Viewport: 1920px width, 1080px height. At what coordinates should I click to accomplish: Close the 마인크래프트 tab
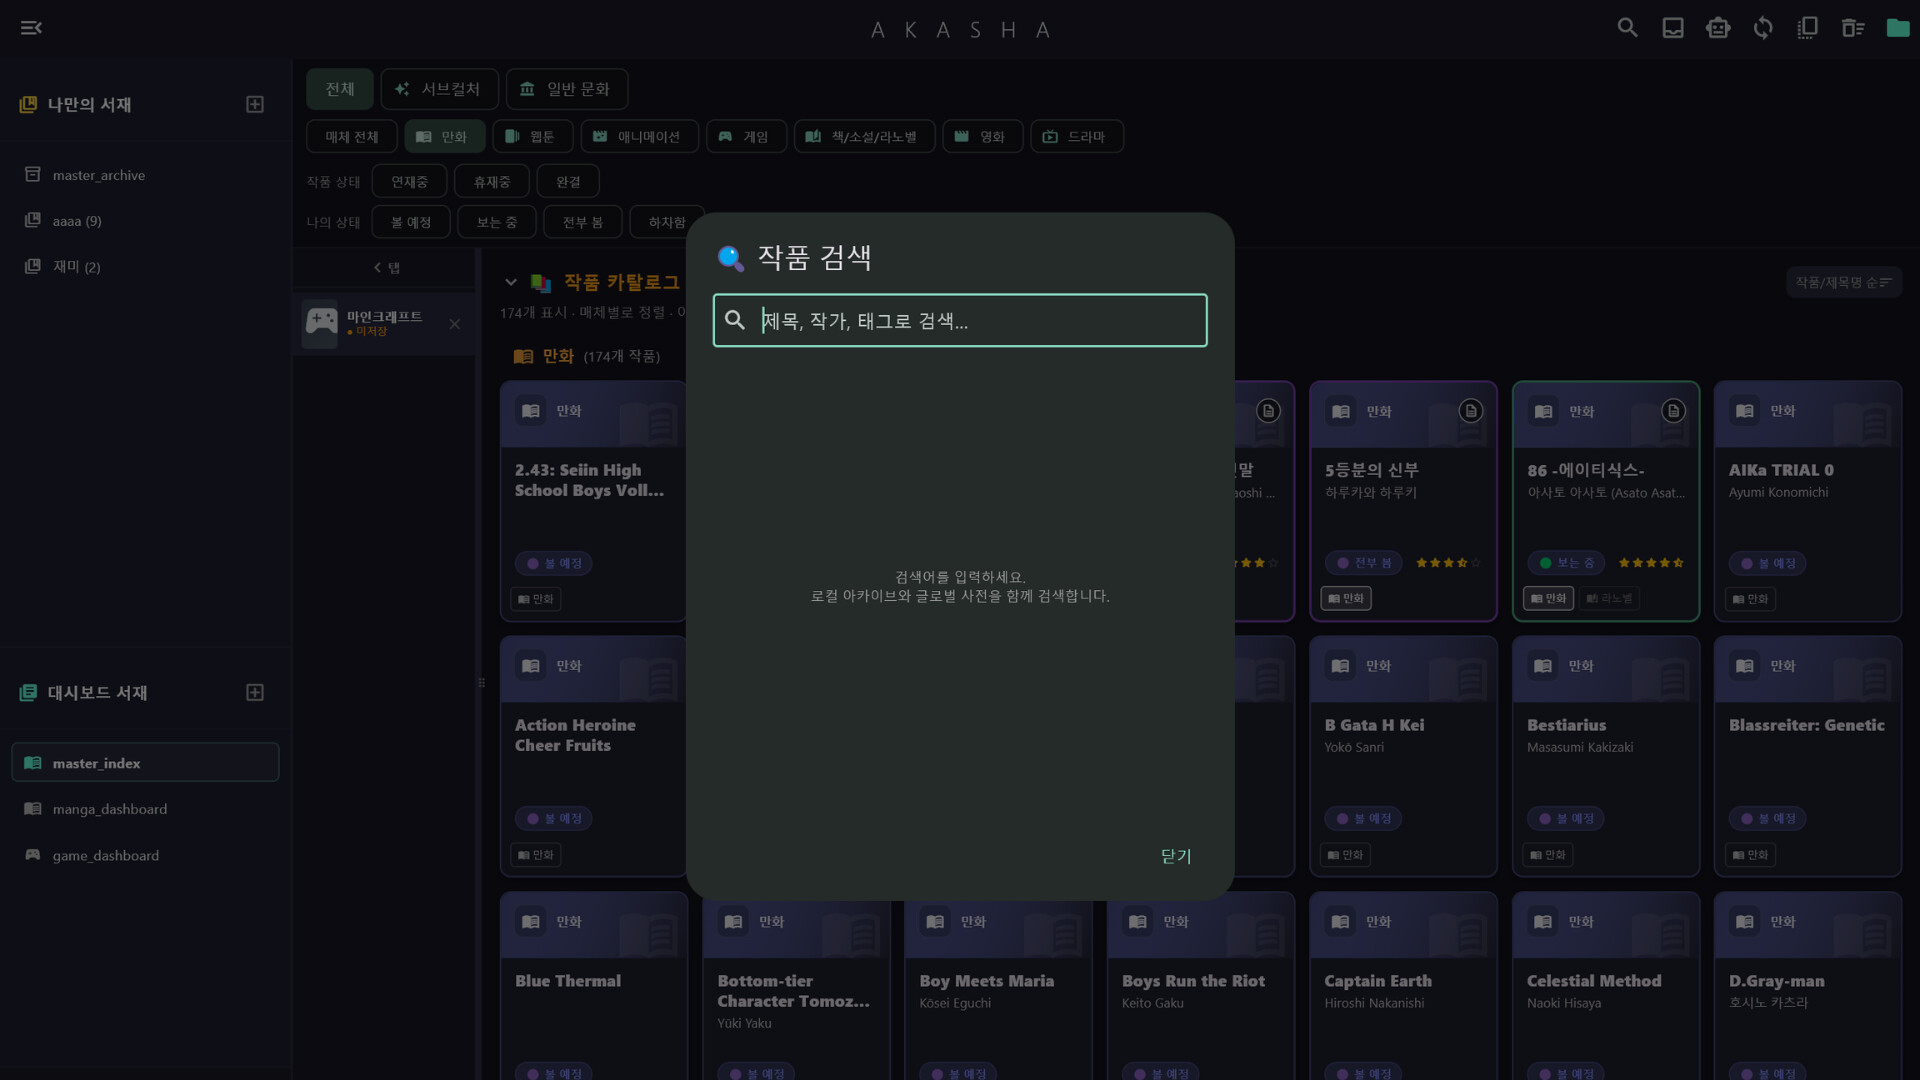coord(455,324)
